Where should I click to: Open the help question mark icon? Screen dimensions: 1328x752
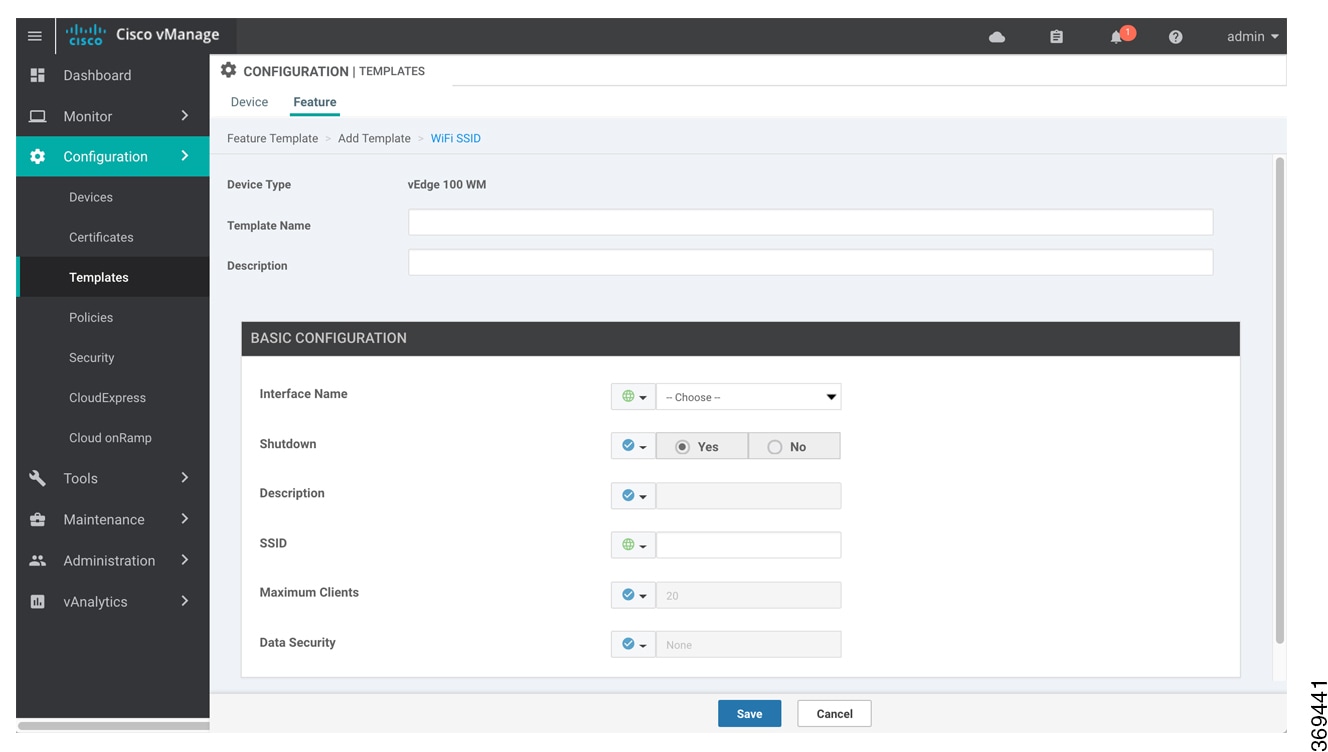(x=1176, y=37)
